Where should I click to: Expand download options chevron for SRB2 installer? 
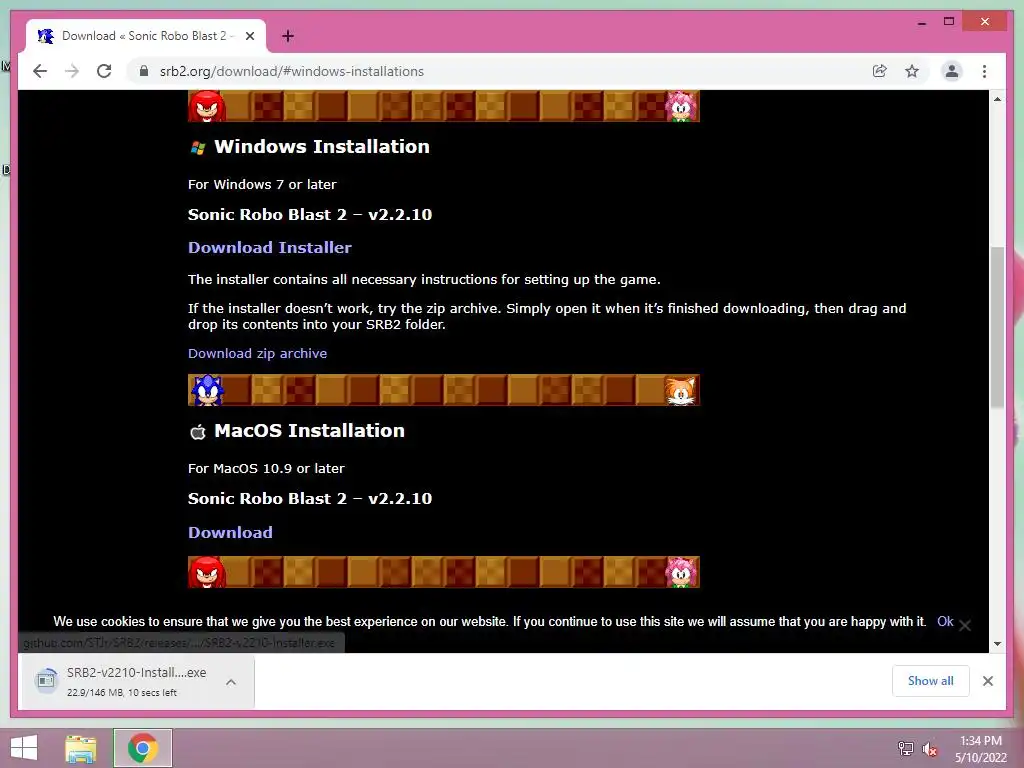[x=231, y=682]
